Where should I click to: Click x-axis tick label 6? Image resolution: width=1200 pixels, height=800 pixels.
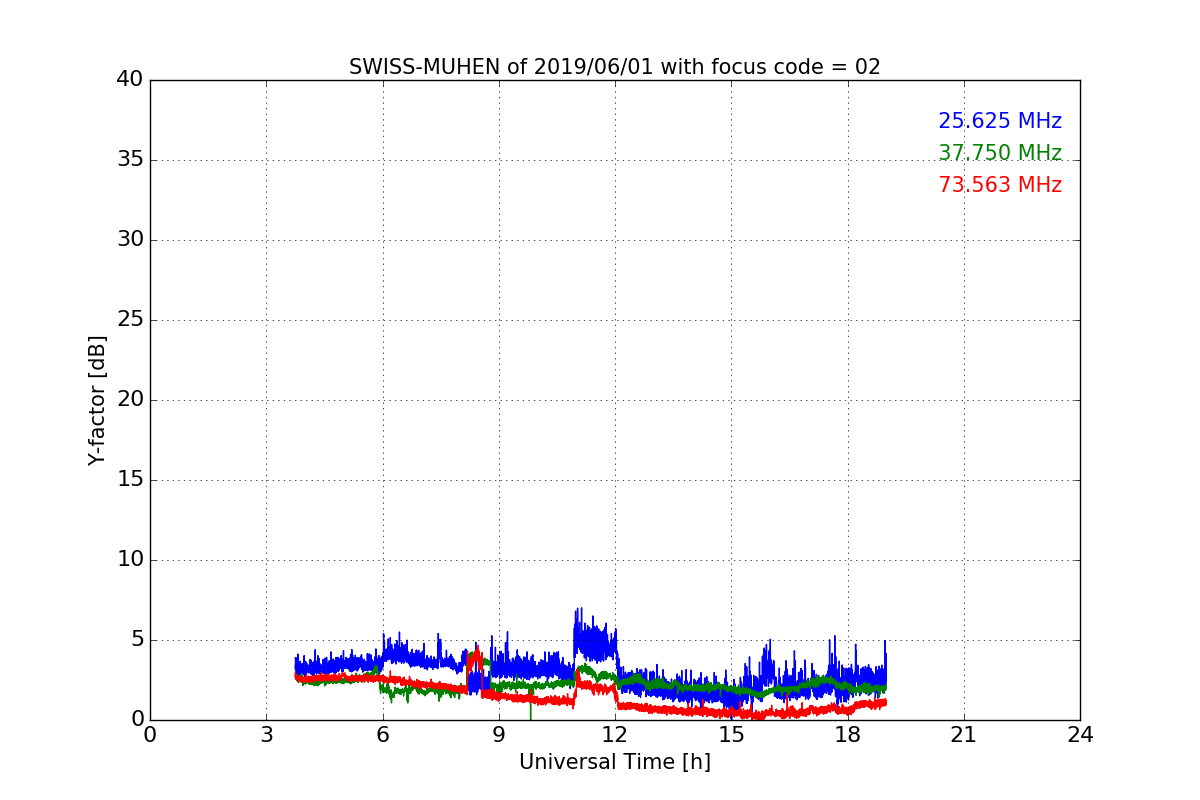(x=383, y=734)
